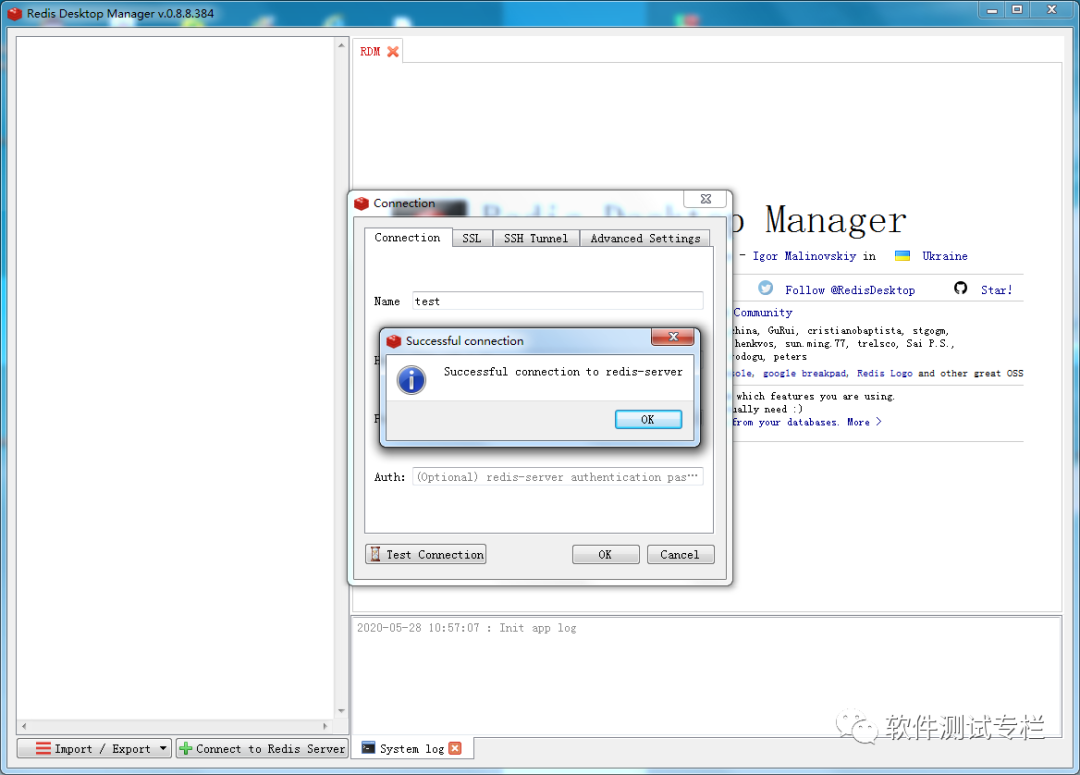Screen dimensions: 1080x775
Task: Switch to the SSH Tunnel tab
Action: [x=536, y=238]
